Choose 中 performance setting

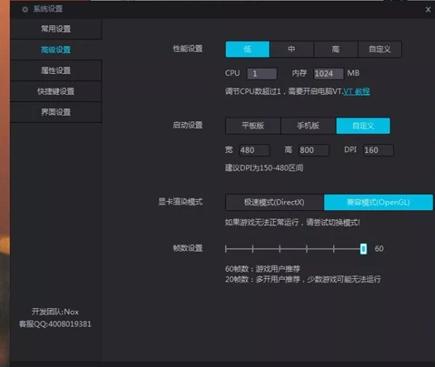(x=292, y=49)
